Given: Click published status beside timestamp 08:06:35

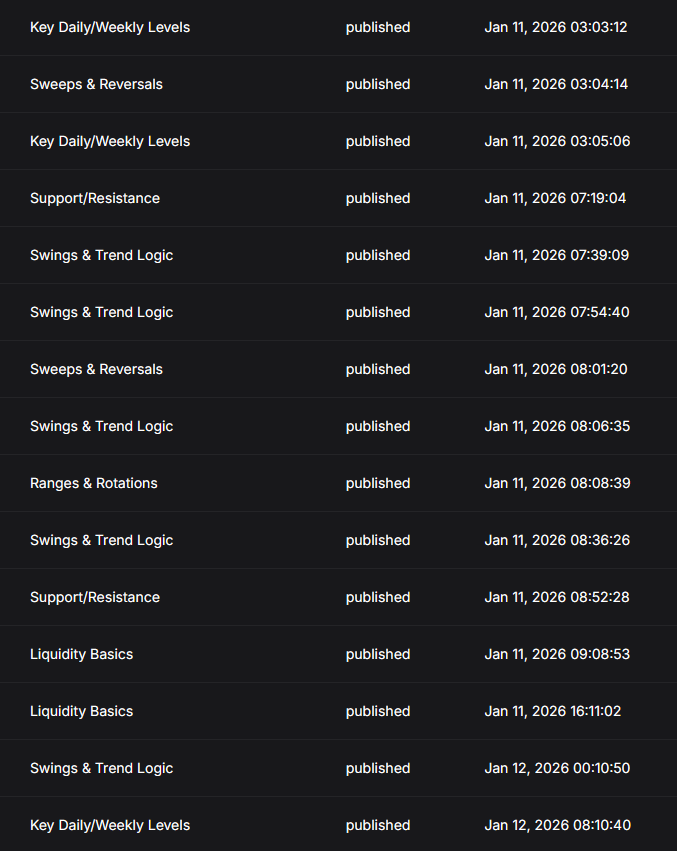Looking at the screenshot, I should [x=378, y=426].
